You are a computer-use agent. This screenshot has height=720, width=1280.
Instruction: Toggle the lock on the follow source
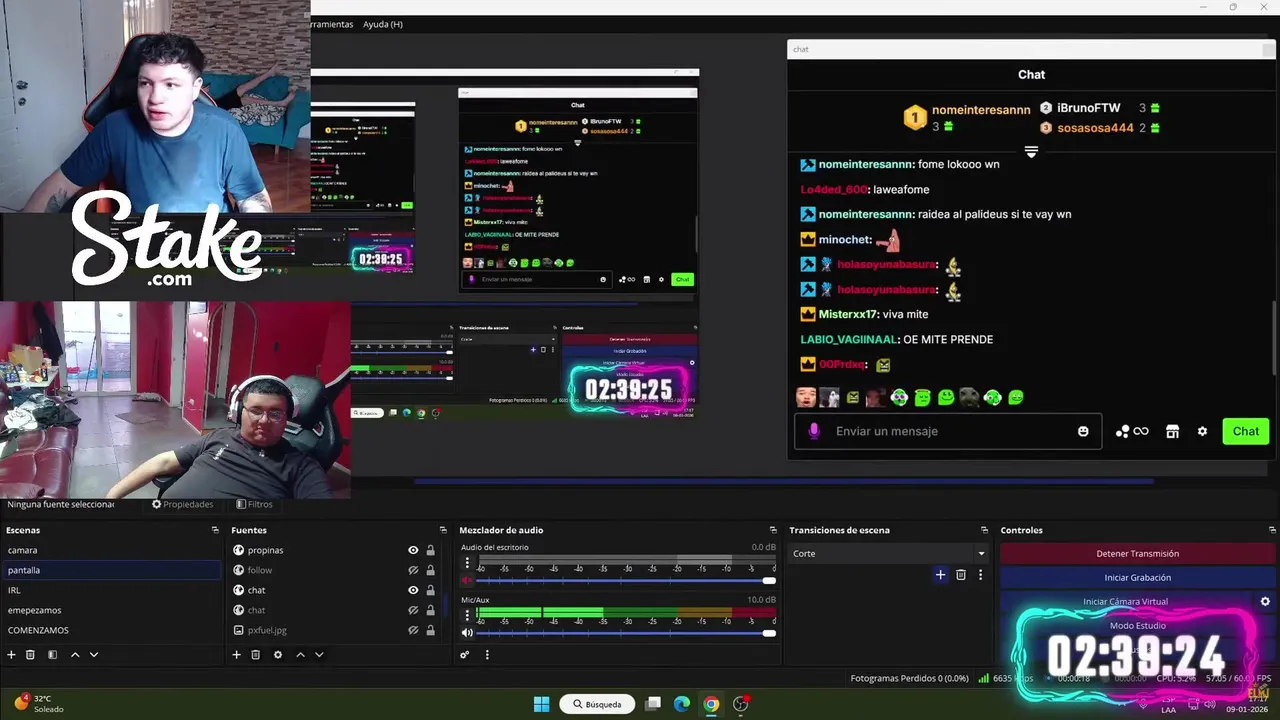pos(431,570)
